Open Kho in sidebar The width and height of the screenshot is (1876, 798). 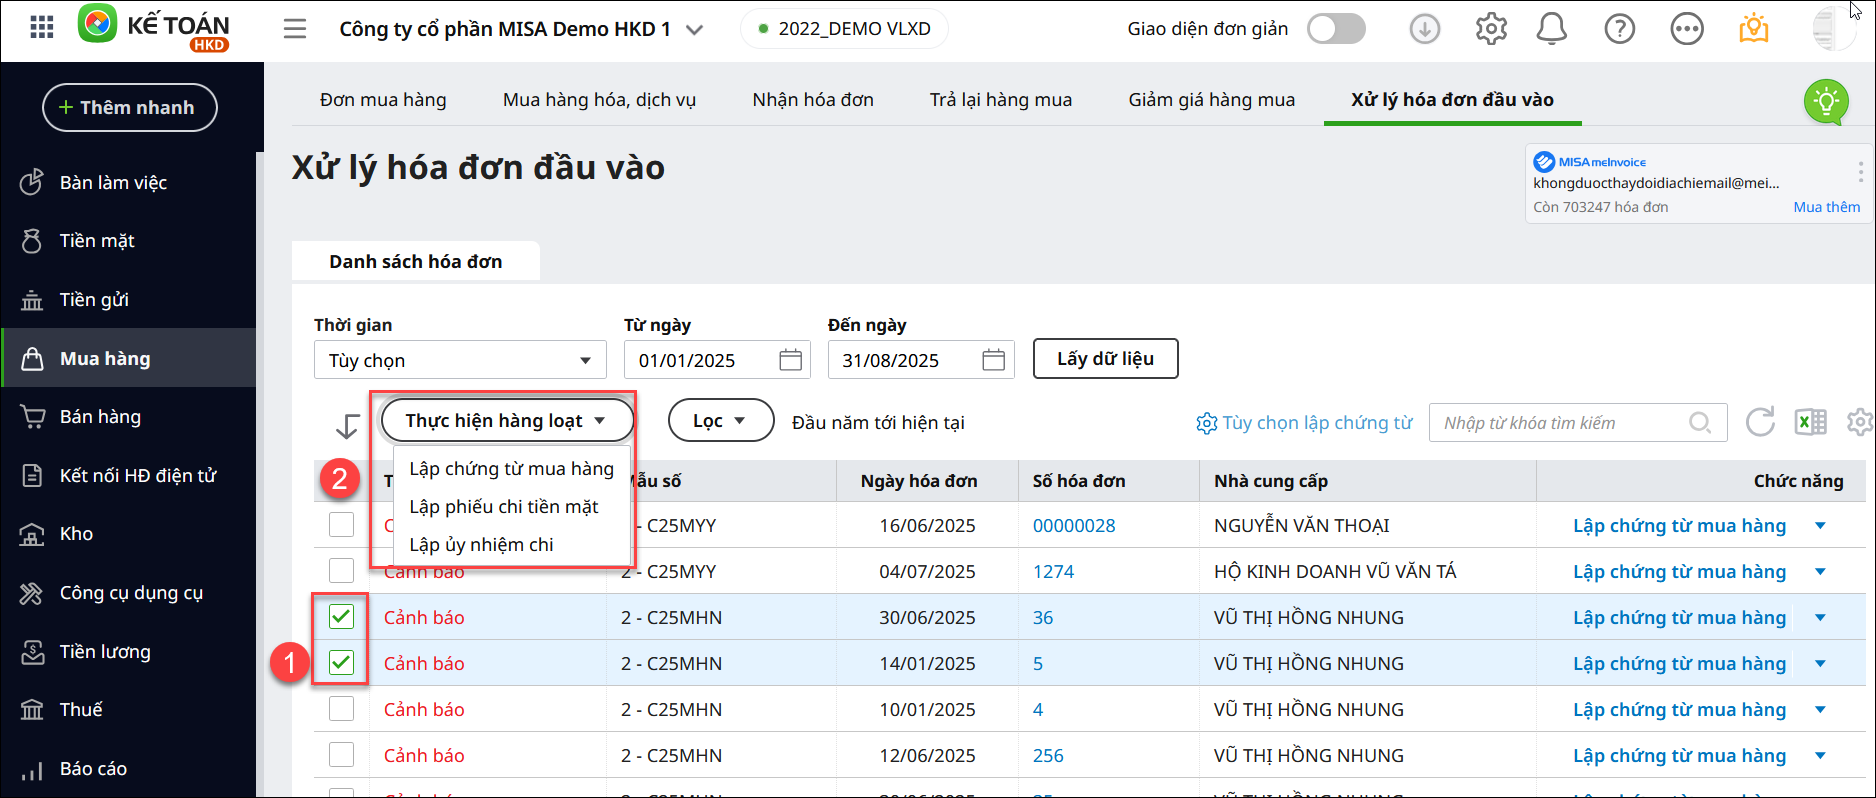128,534
